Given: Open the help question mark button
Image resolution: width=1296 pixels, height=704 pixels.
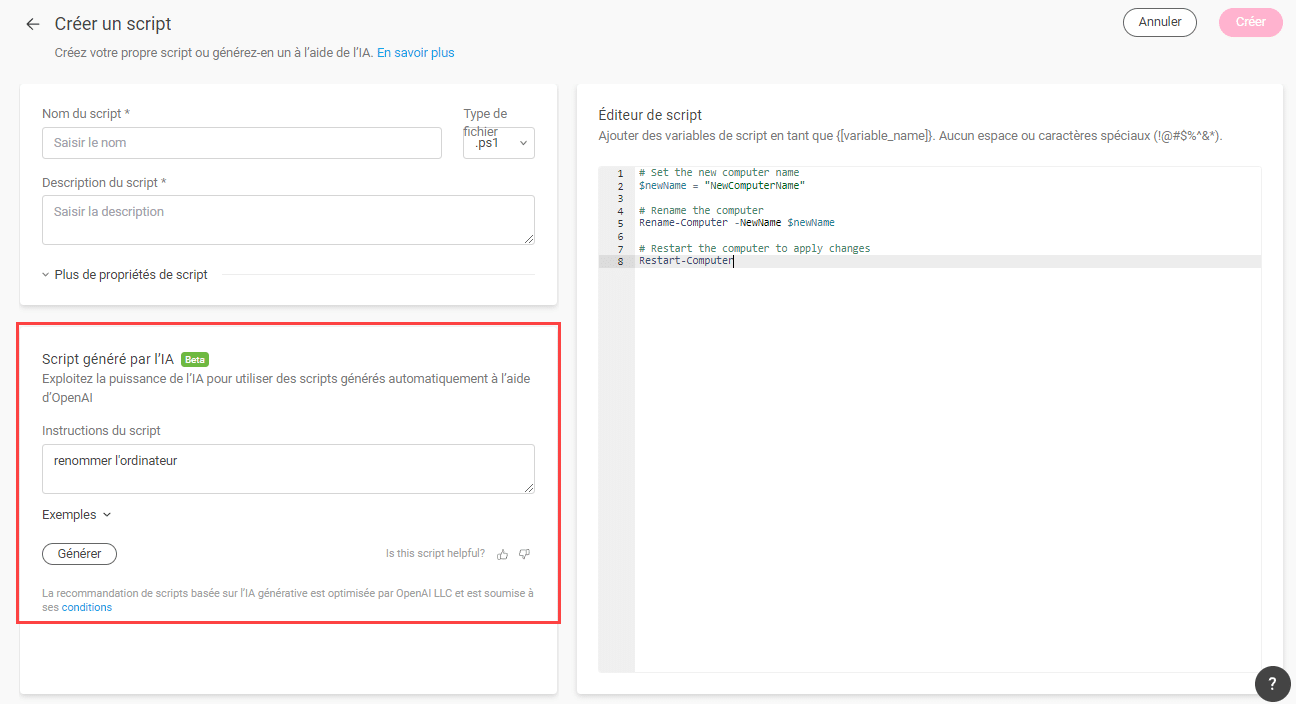Looking at the screenshot, I should [1271, 684].
